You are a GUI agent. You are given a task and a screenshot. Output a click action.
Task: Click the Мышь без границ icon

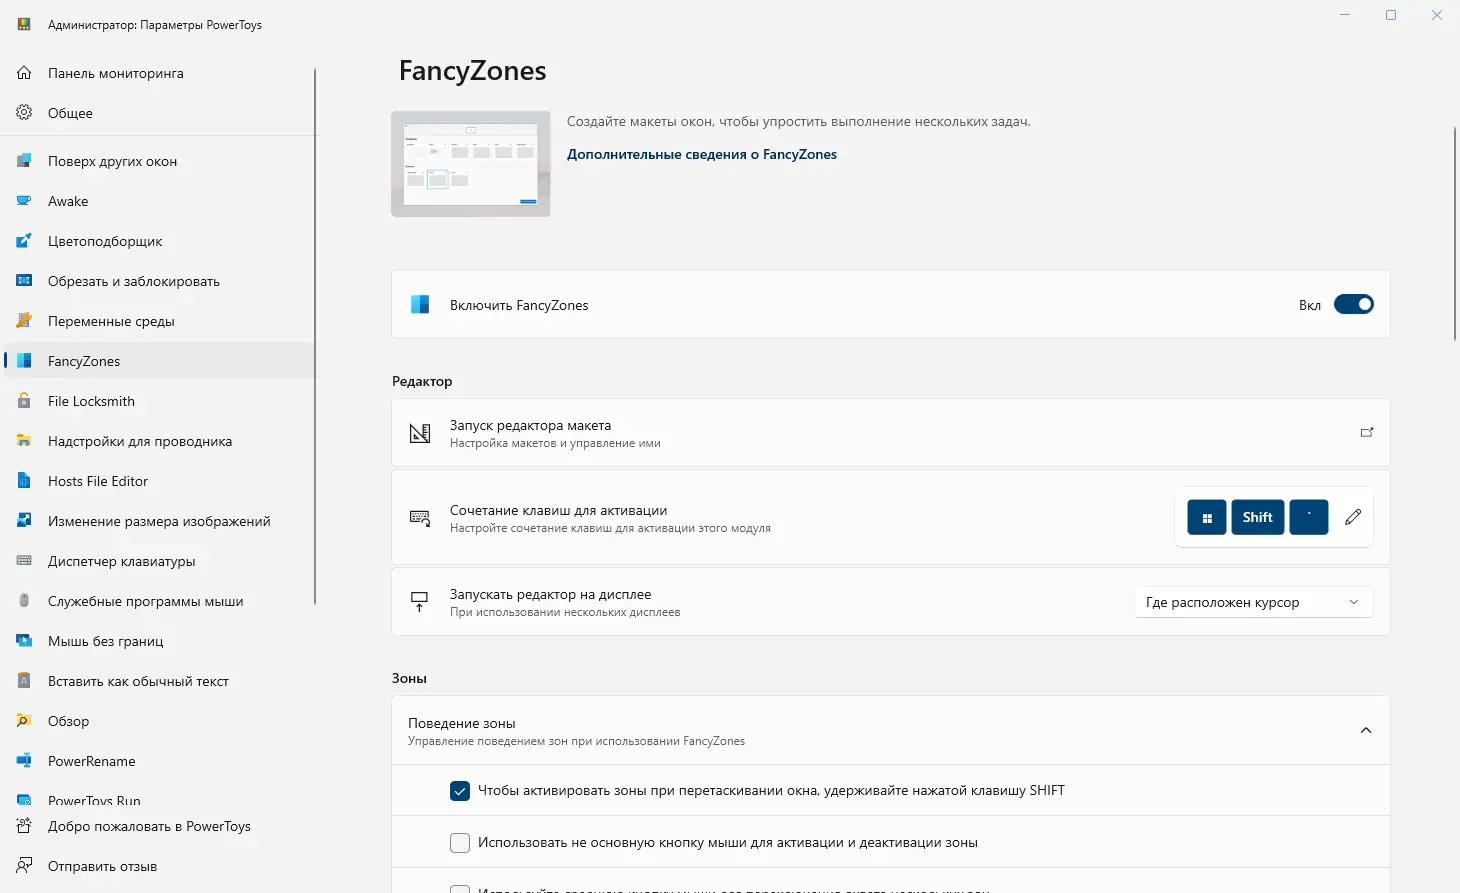tap(24, 641)
